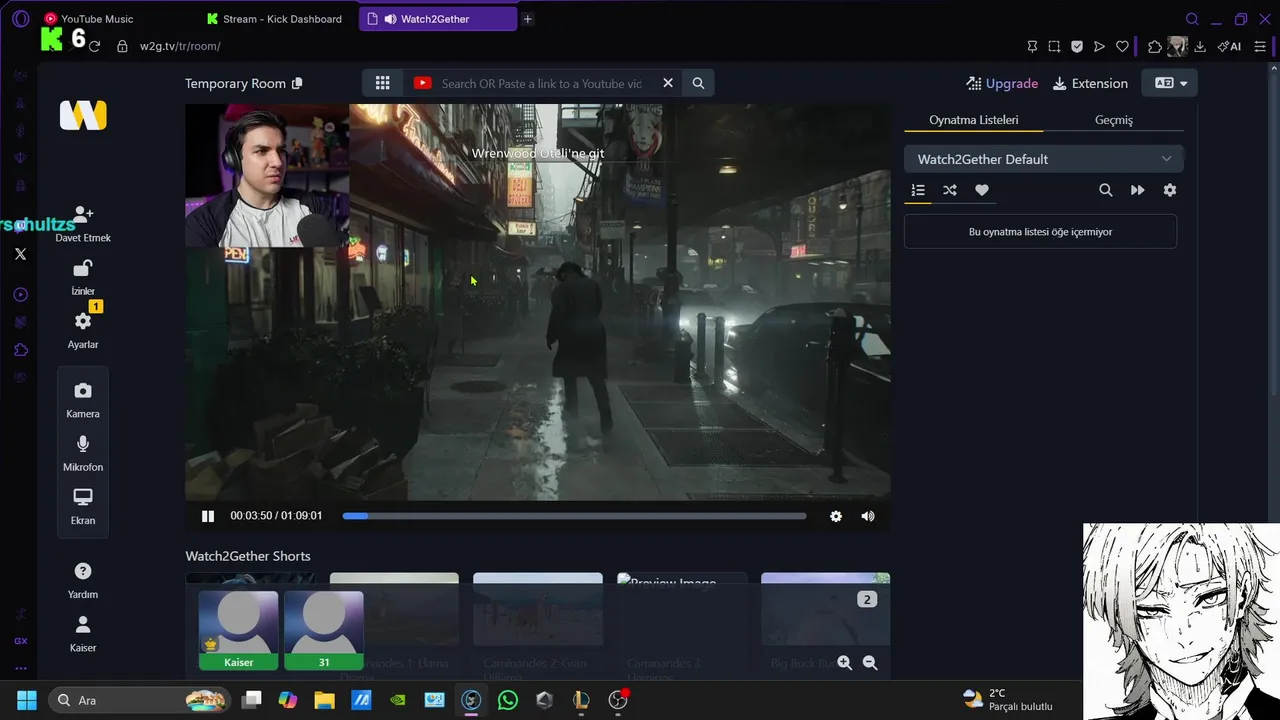Bookmark page with the heart icon
This screenshot has width=1280, height=720.
point(1122,46)
